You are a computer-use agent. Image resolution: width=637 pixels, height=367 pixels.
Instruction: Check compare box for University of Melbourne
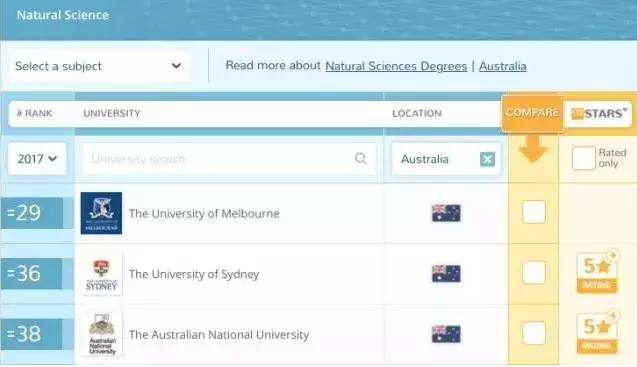(x=533, y=212)
